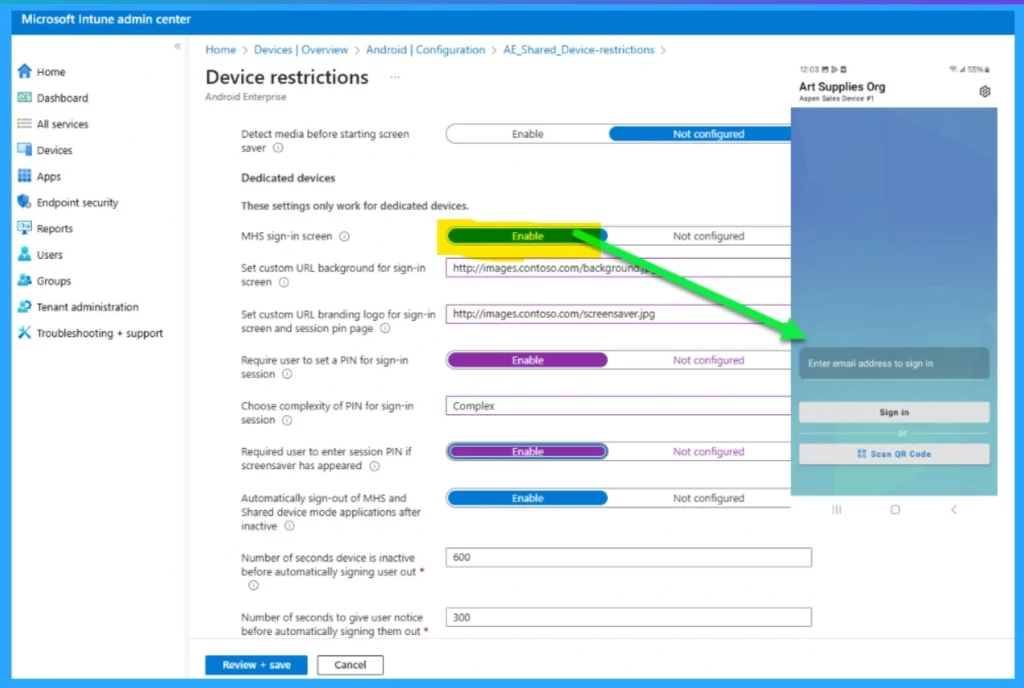
Task: Show info for seconds inactive before sign-out
Action: tap(253, 586)
